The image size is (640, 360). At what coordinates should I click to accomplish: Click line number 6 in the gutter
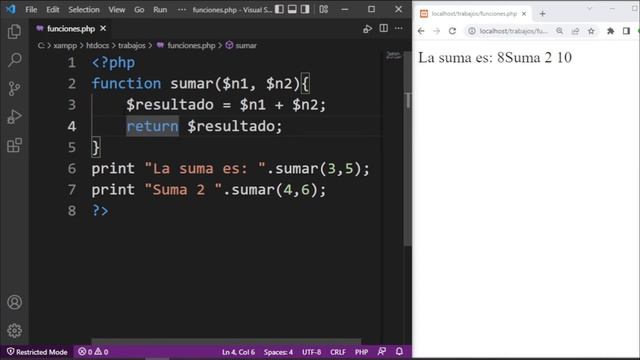[x=72, y=169]
